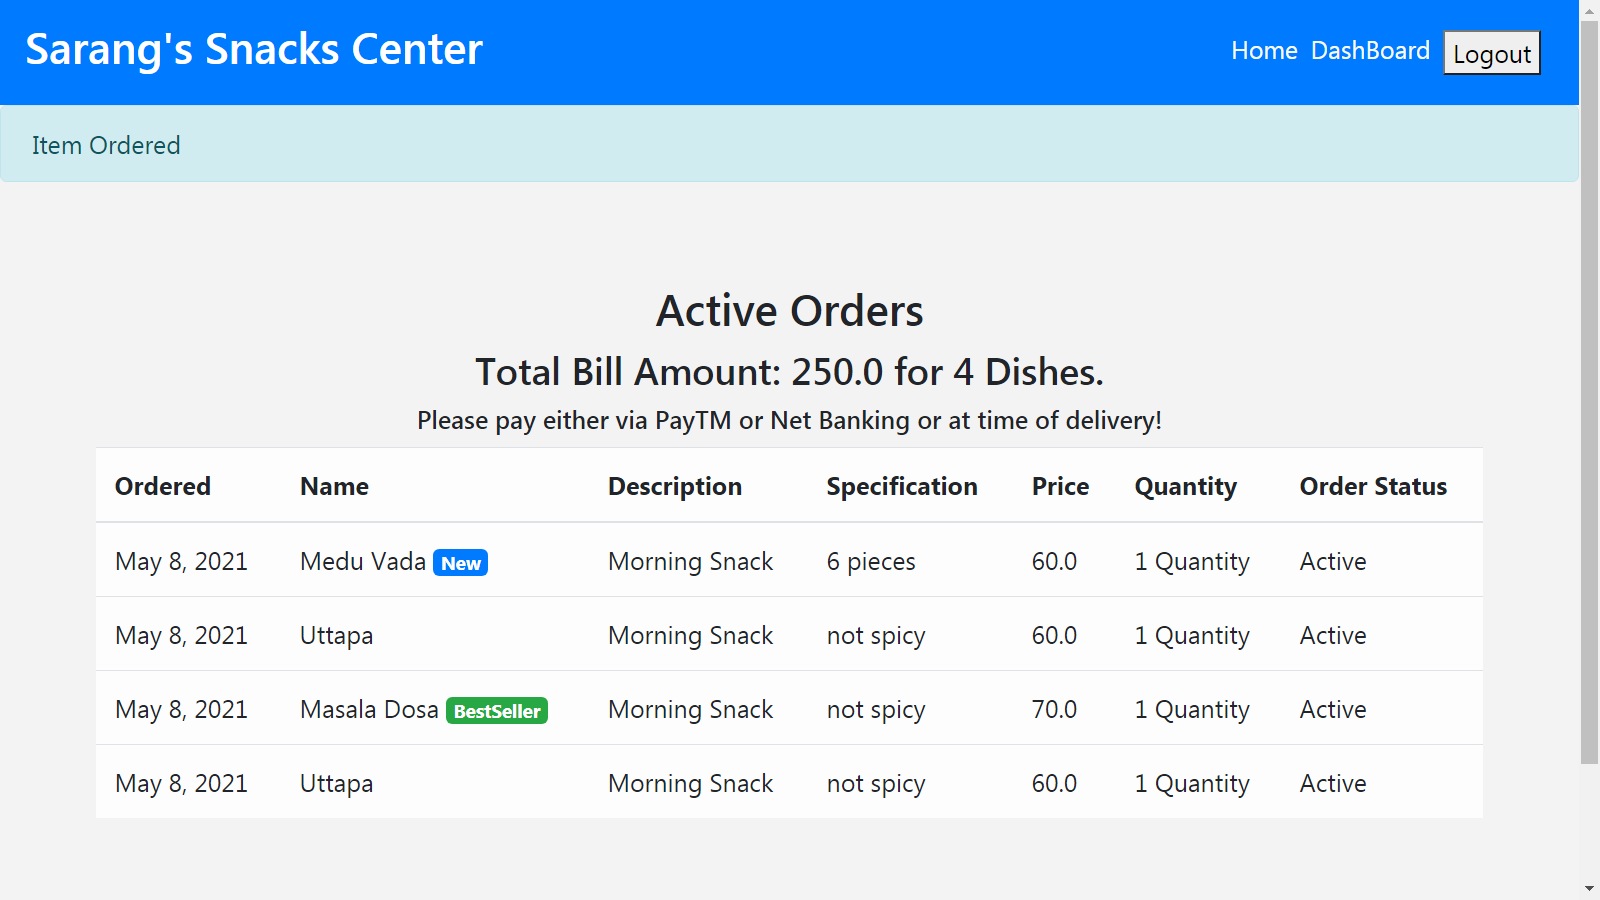The width and height of the screenshot is (1600, 900).
Task: Select the Masala Dosa order row
Action: 789,709
